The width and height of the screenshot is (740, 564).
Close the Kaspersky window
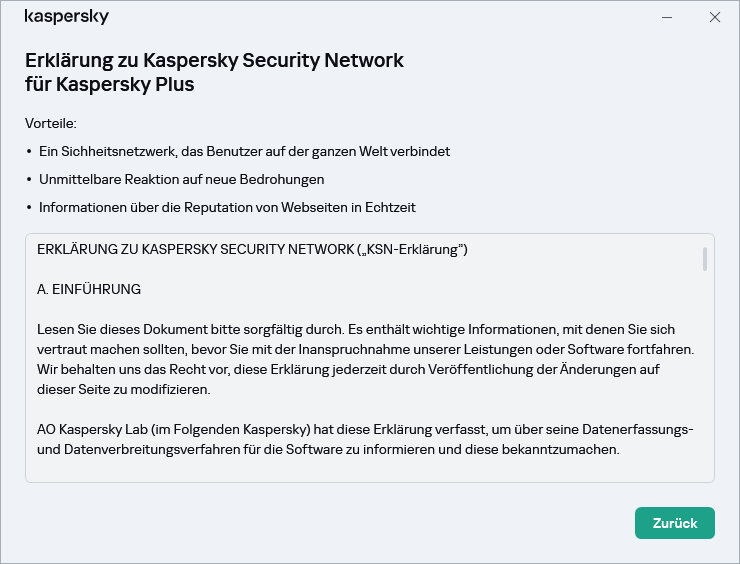click(x=715, y=17)
